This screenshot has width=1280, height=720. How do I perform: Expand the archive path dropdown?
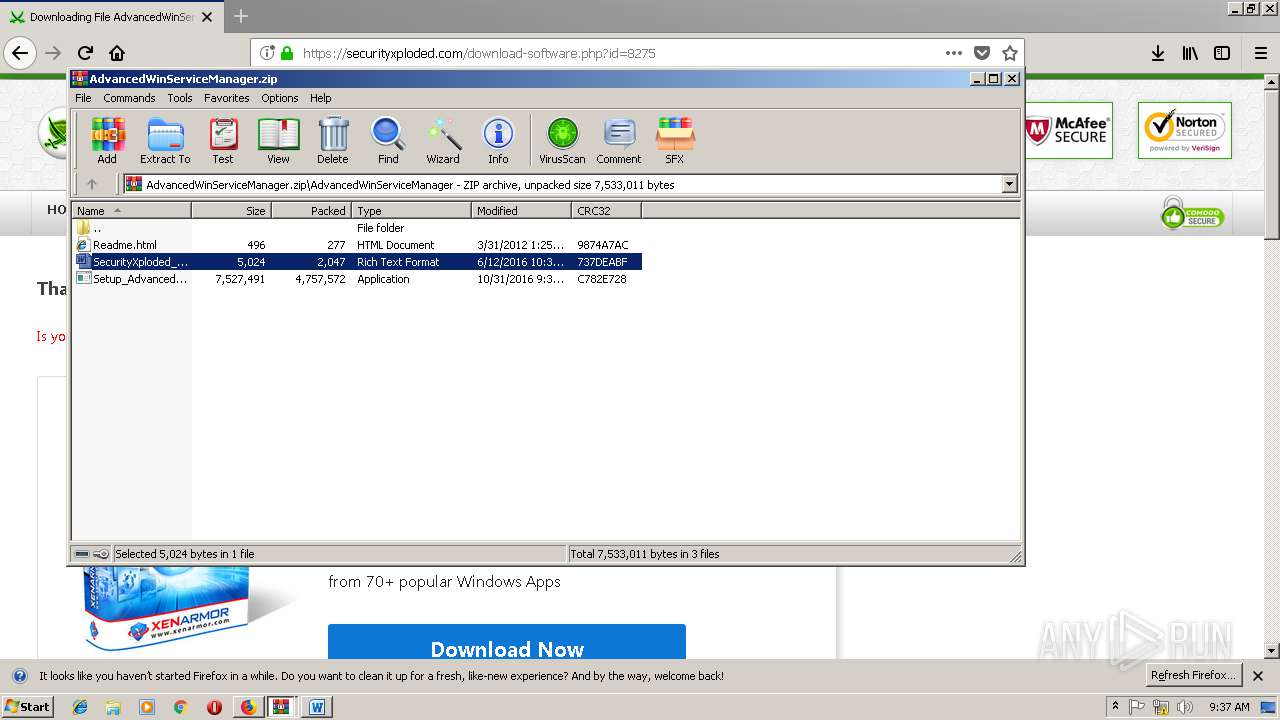pyautogui.click(x=1009, y=184)
